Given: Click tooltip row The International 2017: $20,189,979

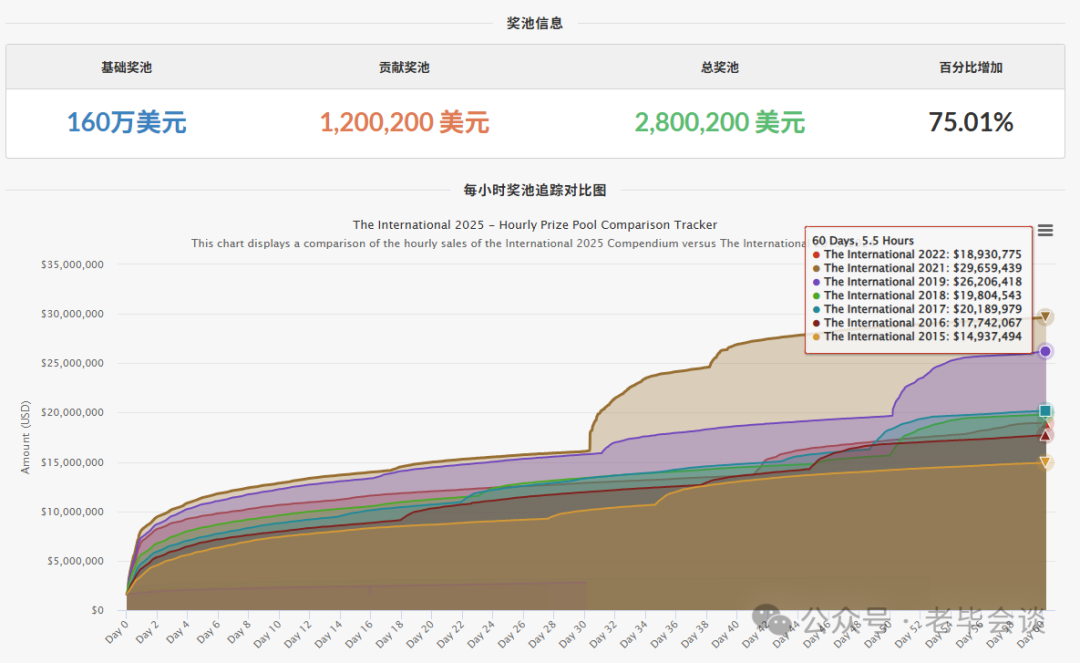Looking at the screenshot, I should coord(917,309).
